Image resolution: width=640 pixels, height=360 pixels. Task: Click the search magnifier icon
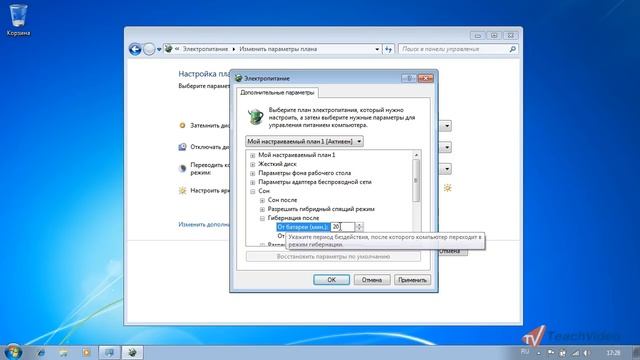[x=513, y=49]
